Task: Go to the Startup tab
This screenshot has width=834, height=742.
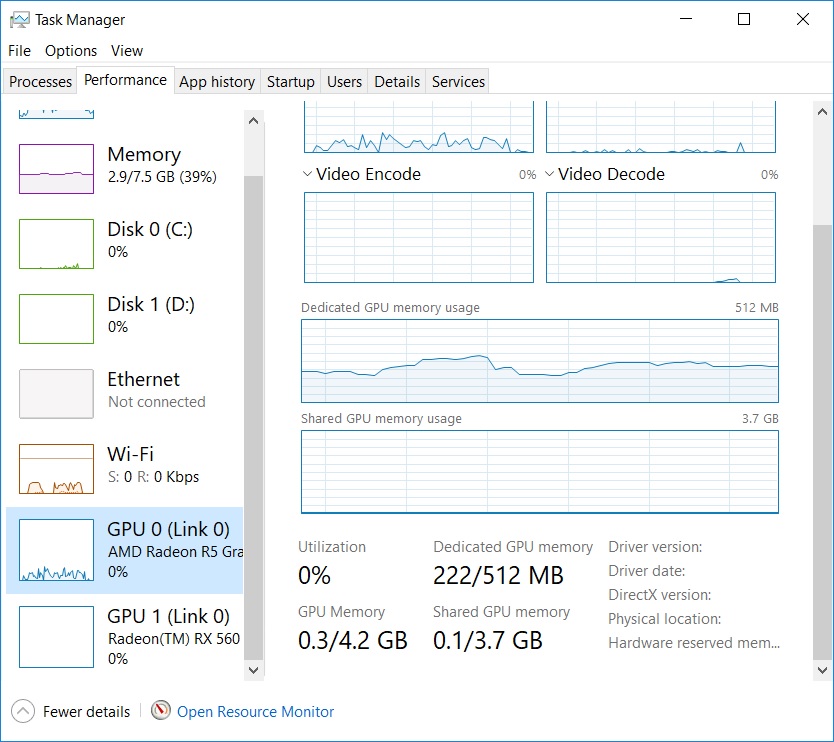Action: [290, 81]
